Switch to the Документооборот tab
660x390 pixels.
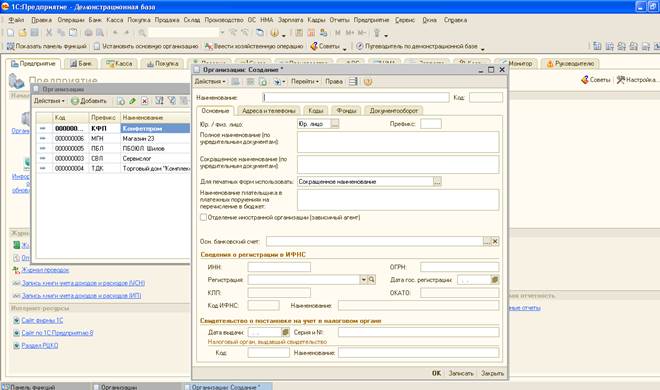[x=394, y=111]
